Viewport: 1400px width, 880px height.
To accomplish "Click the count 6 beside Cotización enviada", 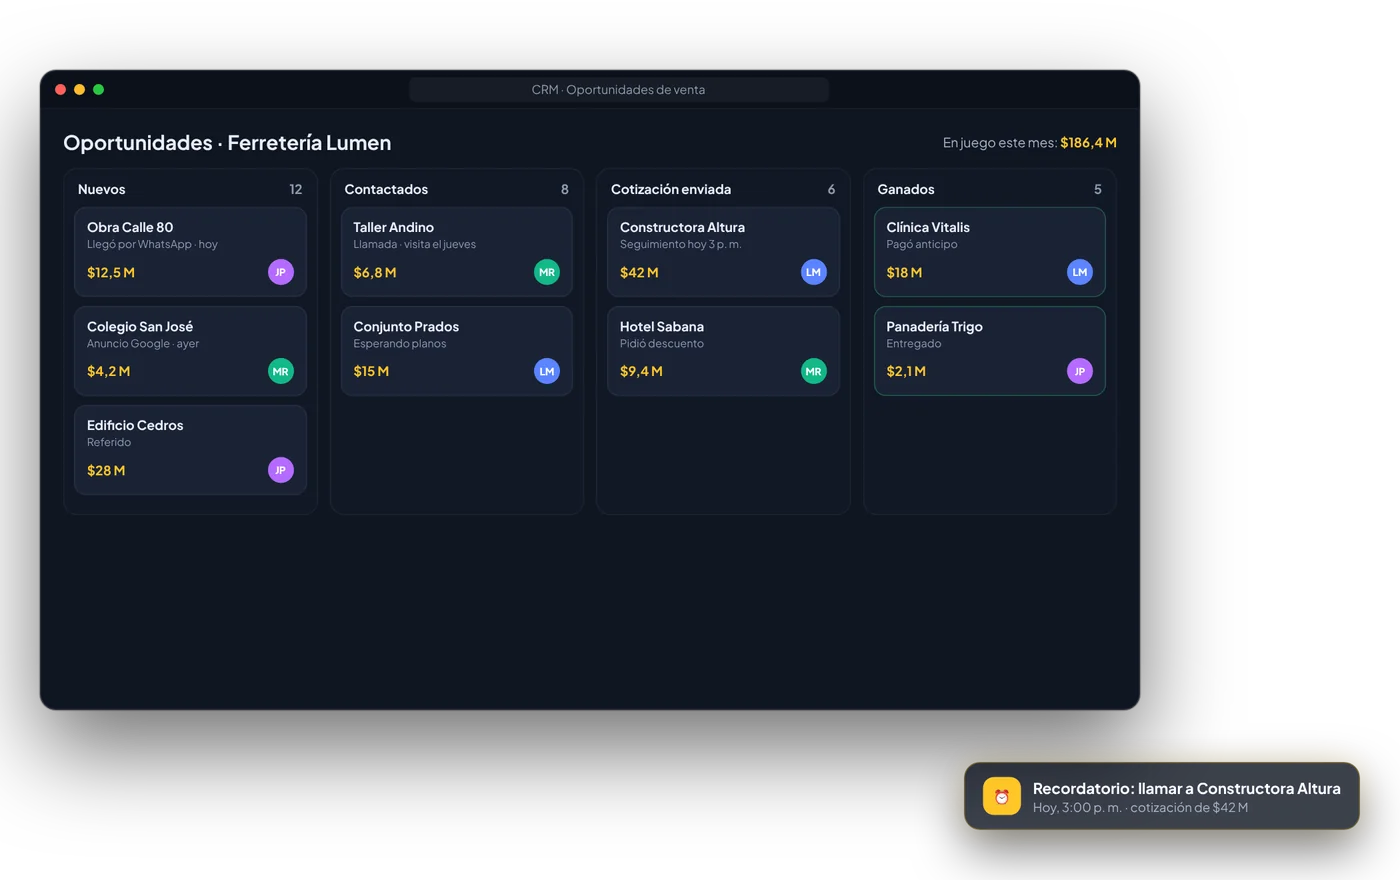I will (831, 189).
